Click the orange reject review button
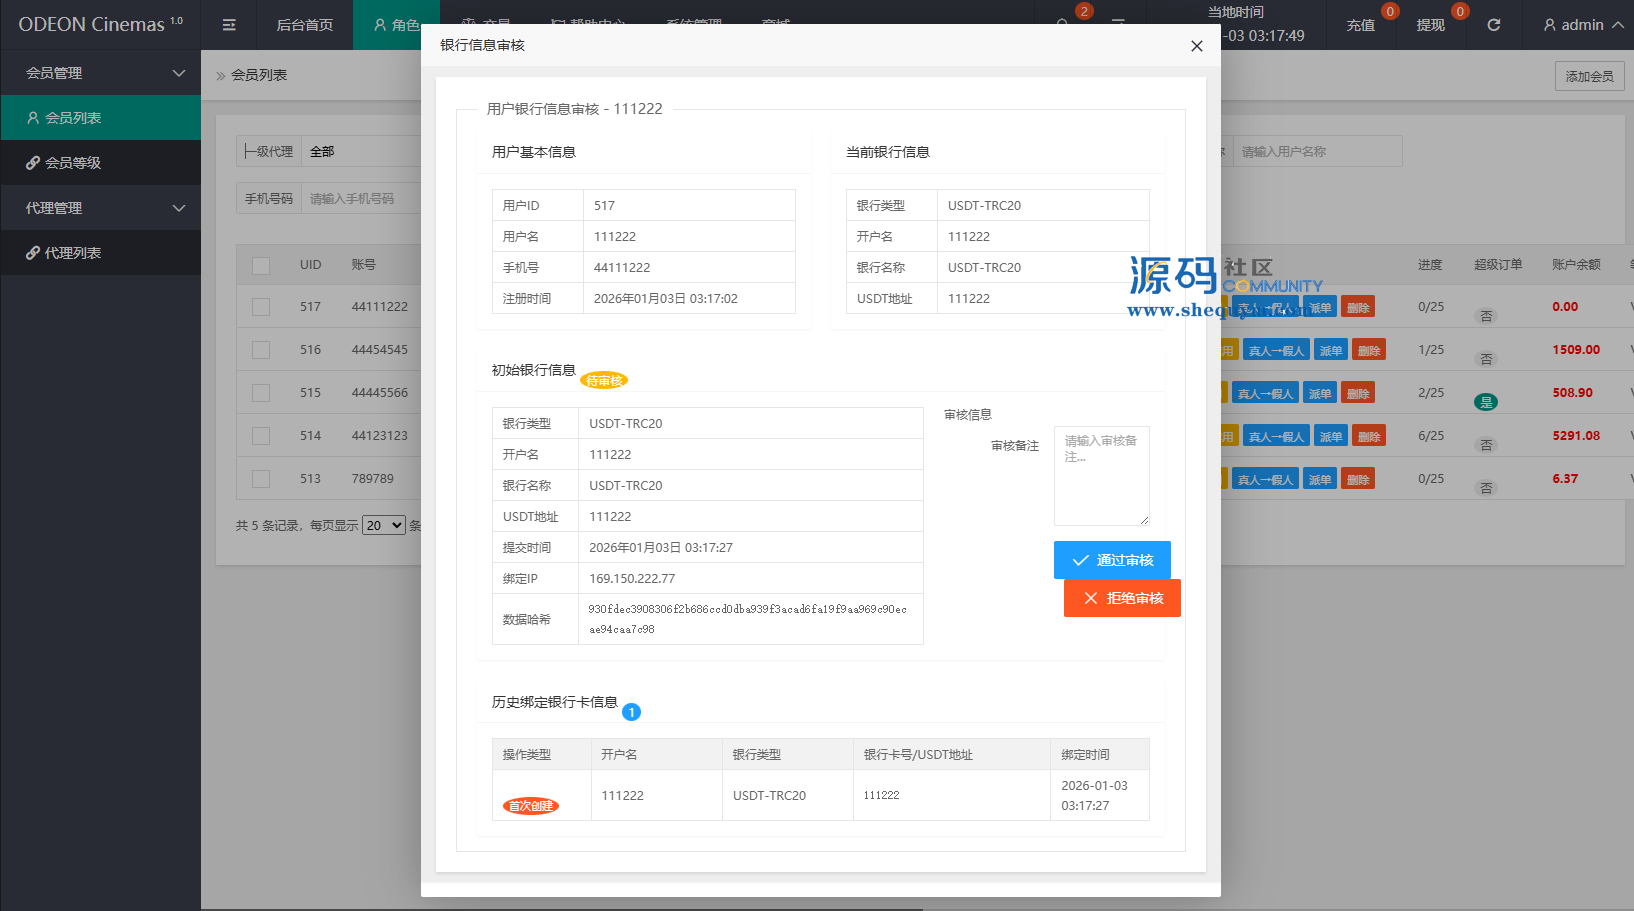This screenshot has height=911, width=1634. (1122, 598)
